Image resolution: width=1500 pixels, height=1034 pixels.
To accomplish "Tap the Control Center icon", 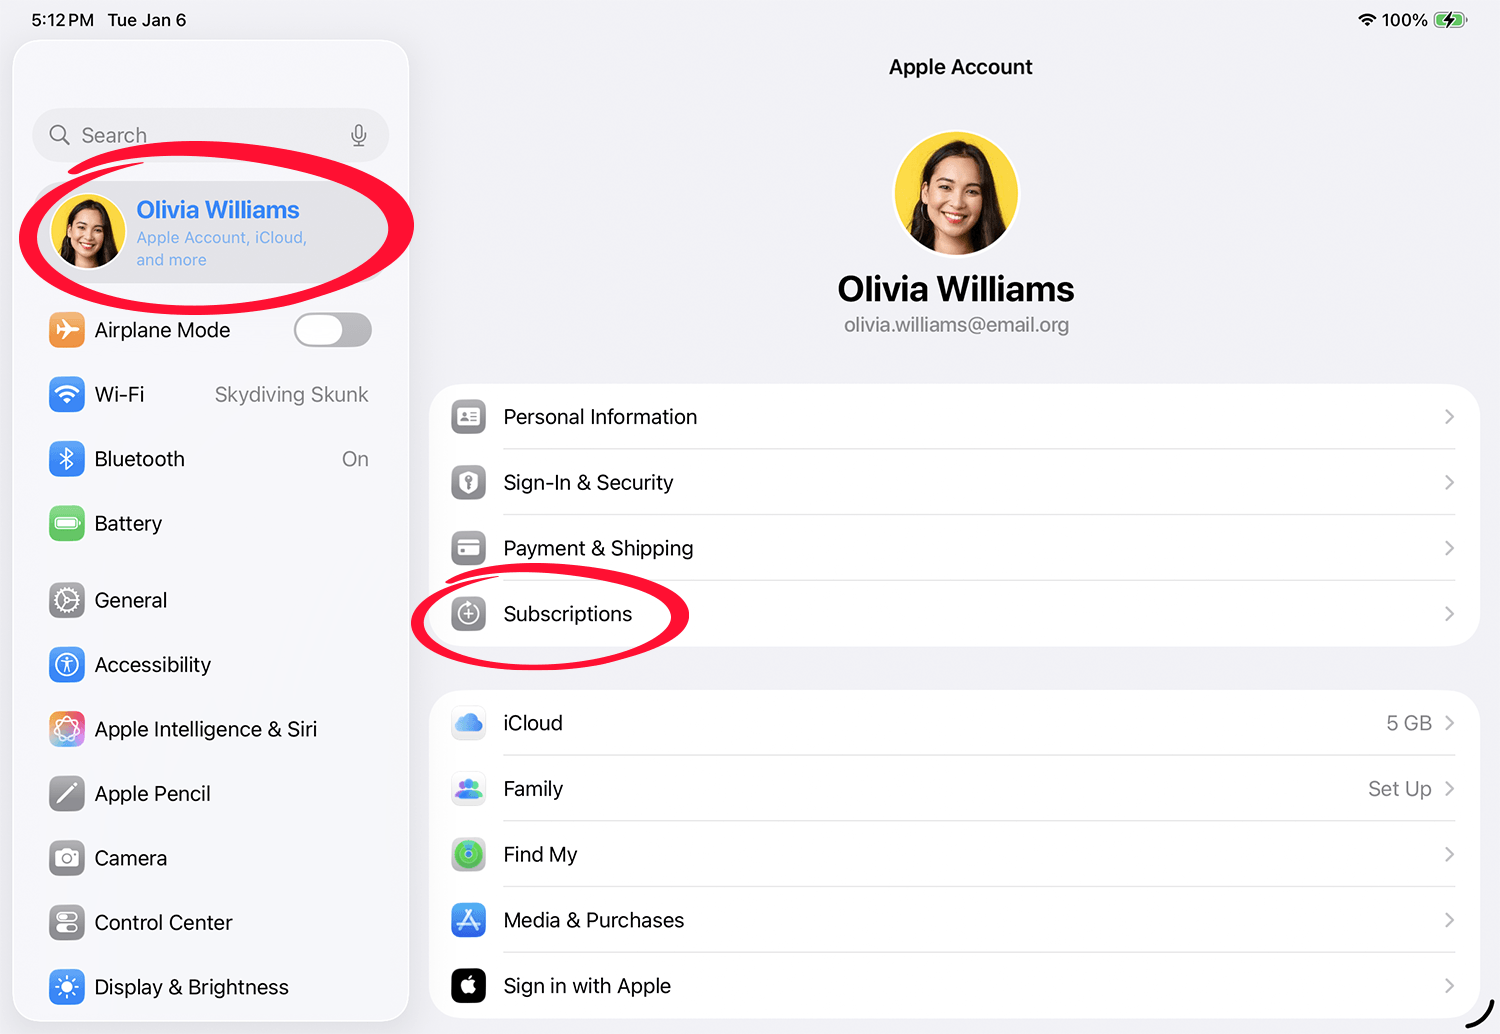I will [67, 922].
